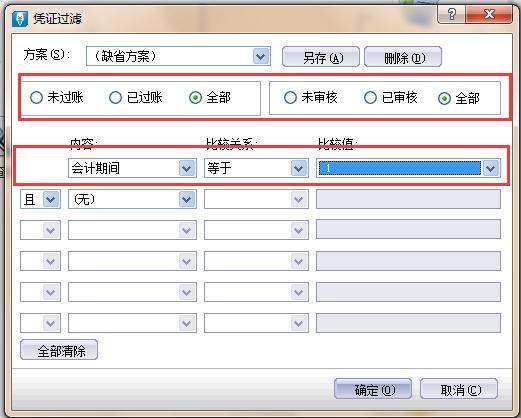Select 全部 in the audit status group
This screenshot has height=418, width=521.
coord(444,99)
